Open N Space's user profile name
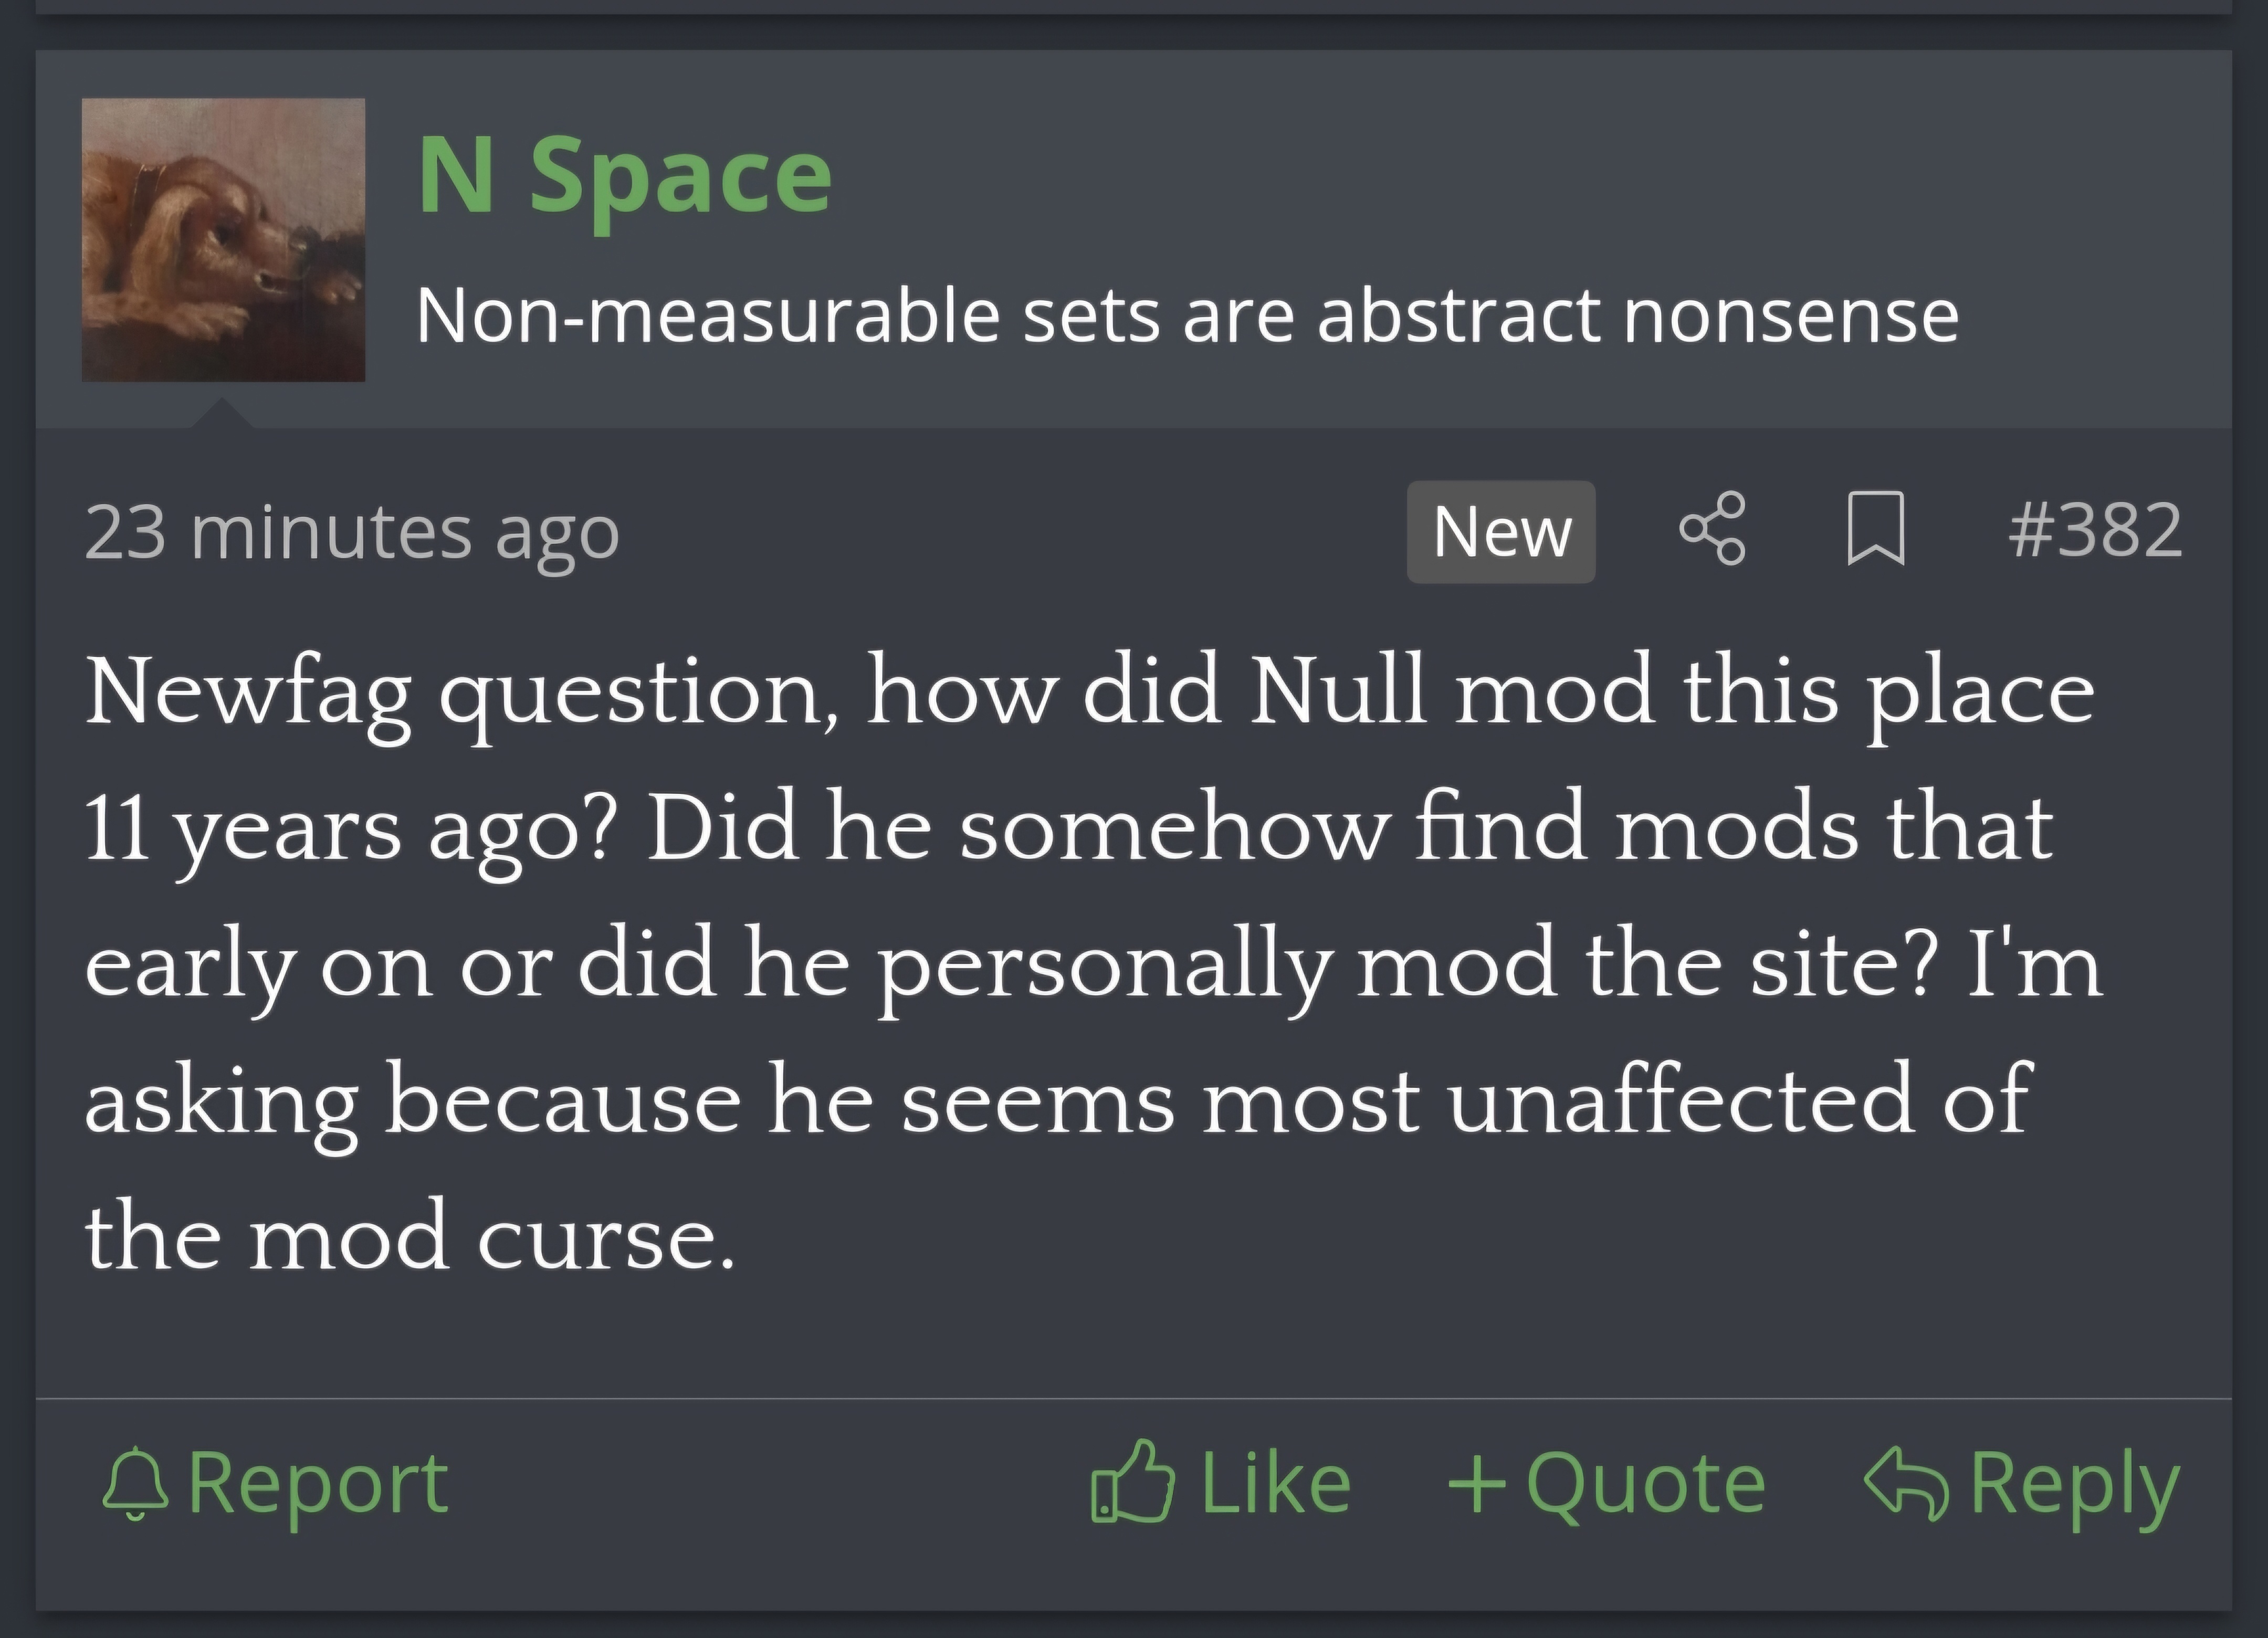This screenshot has width=2268, height=1638. pos(624,178)
